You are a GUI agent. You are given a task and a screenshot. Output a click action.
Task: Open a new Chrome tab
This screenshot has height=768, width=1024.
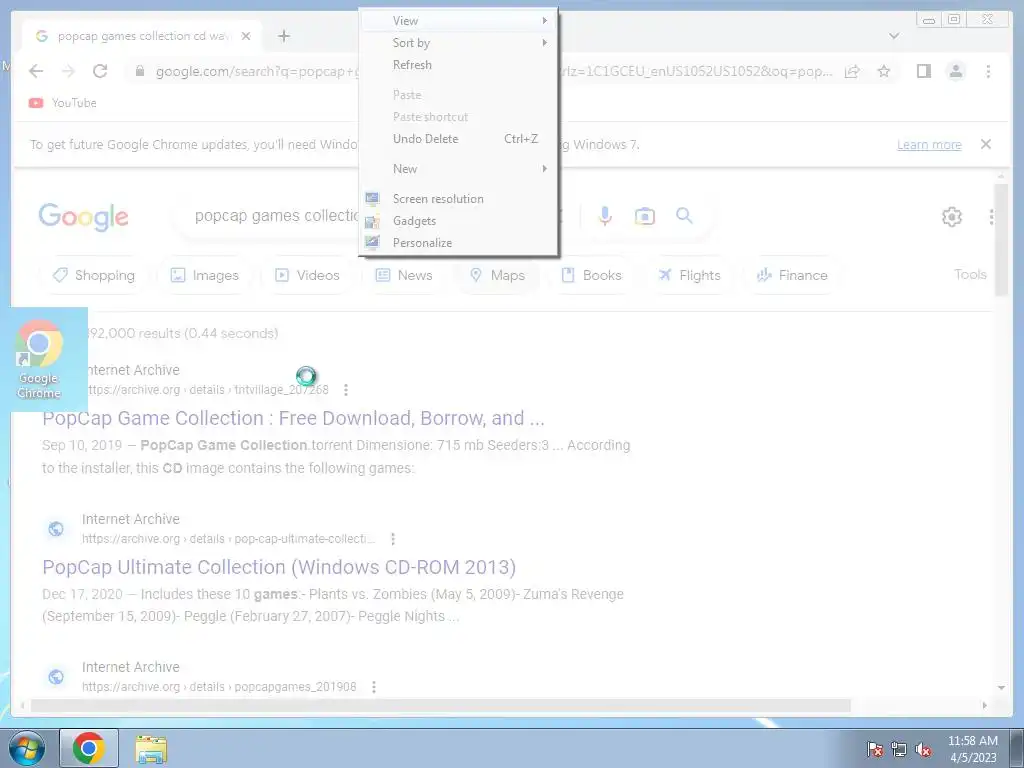(283, 36)
